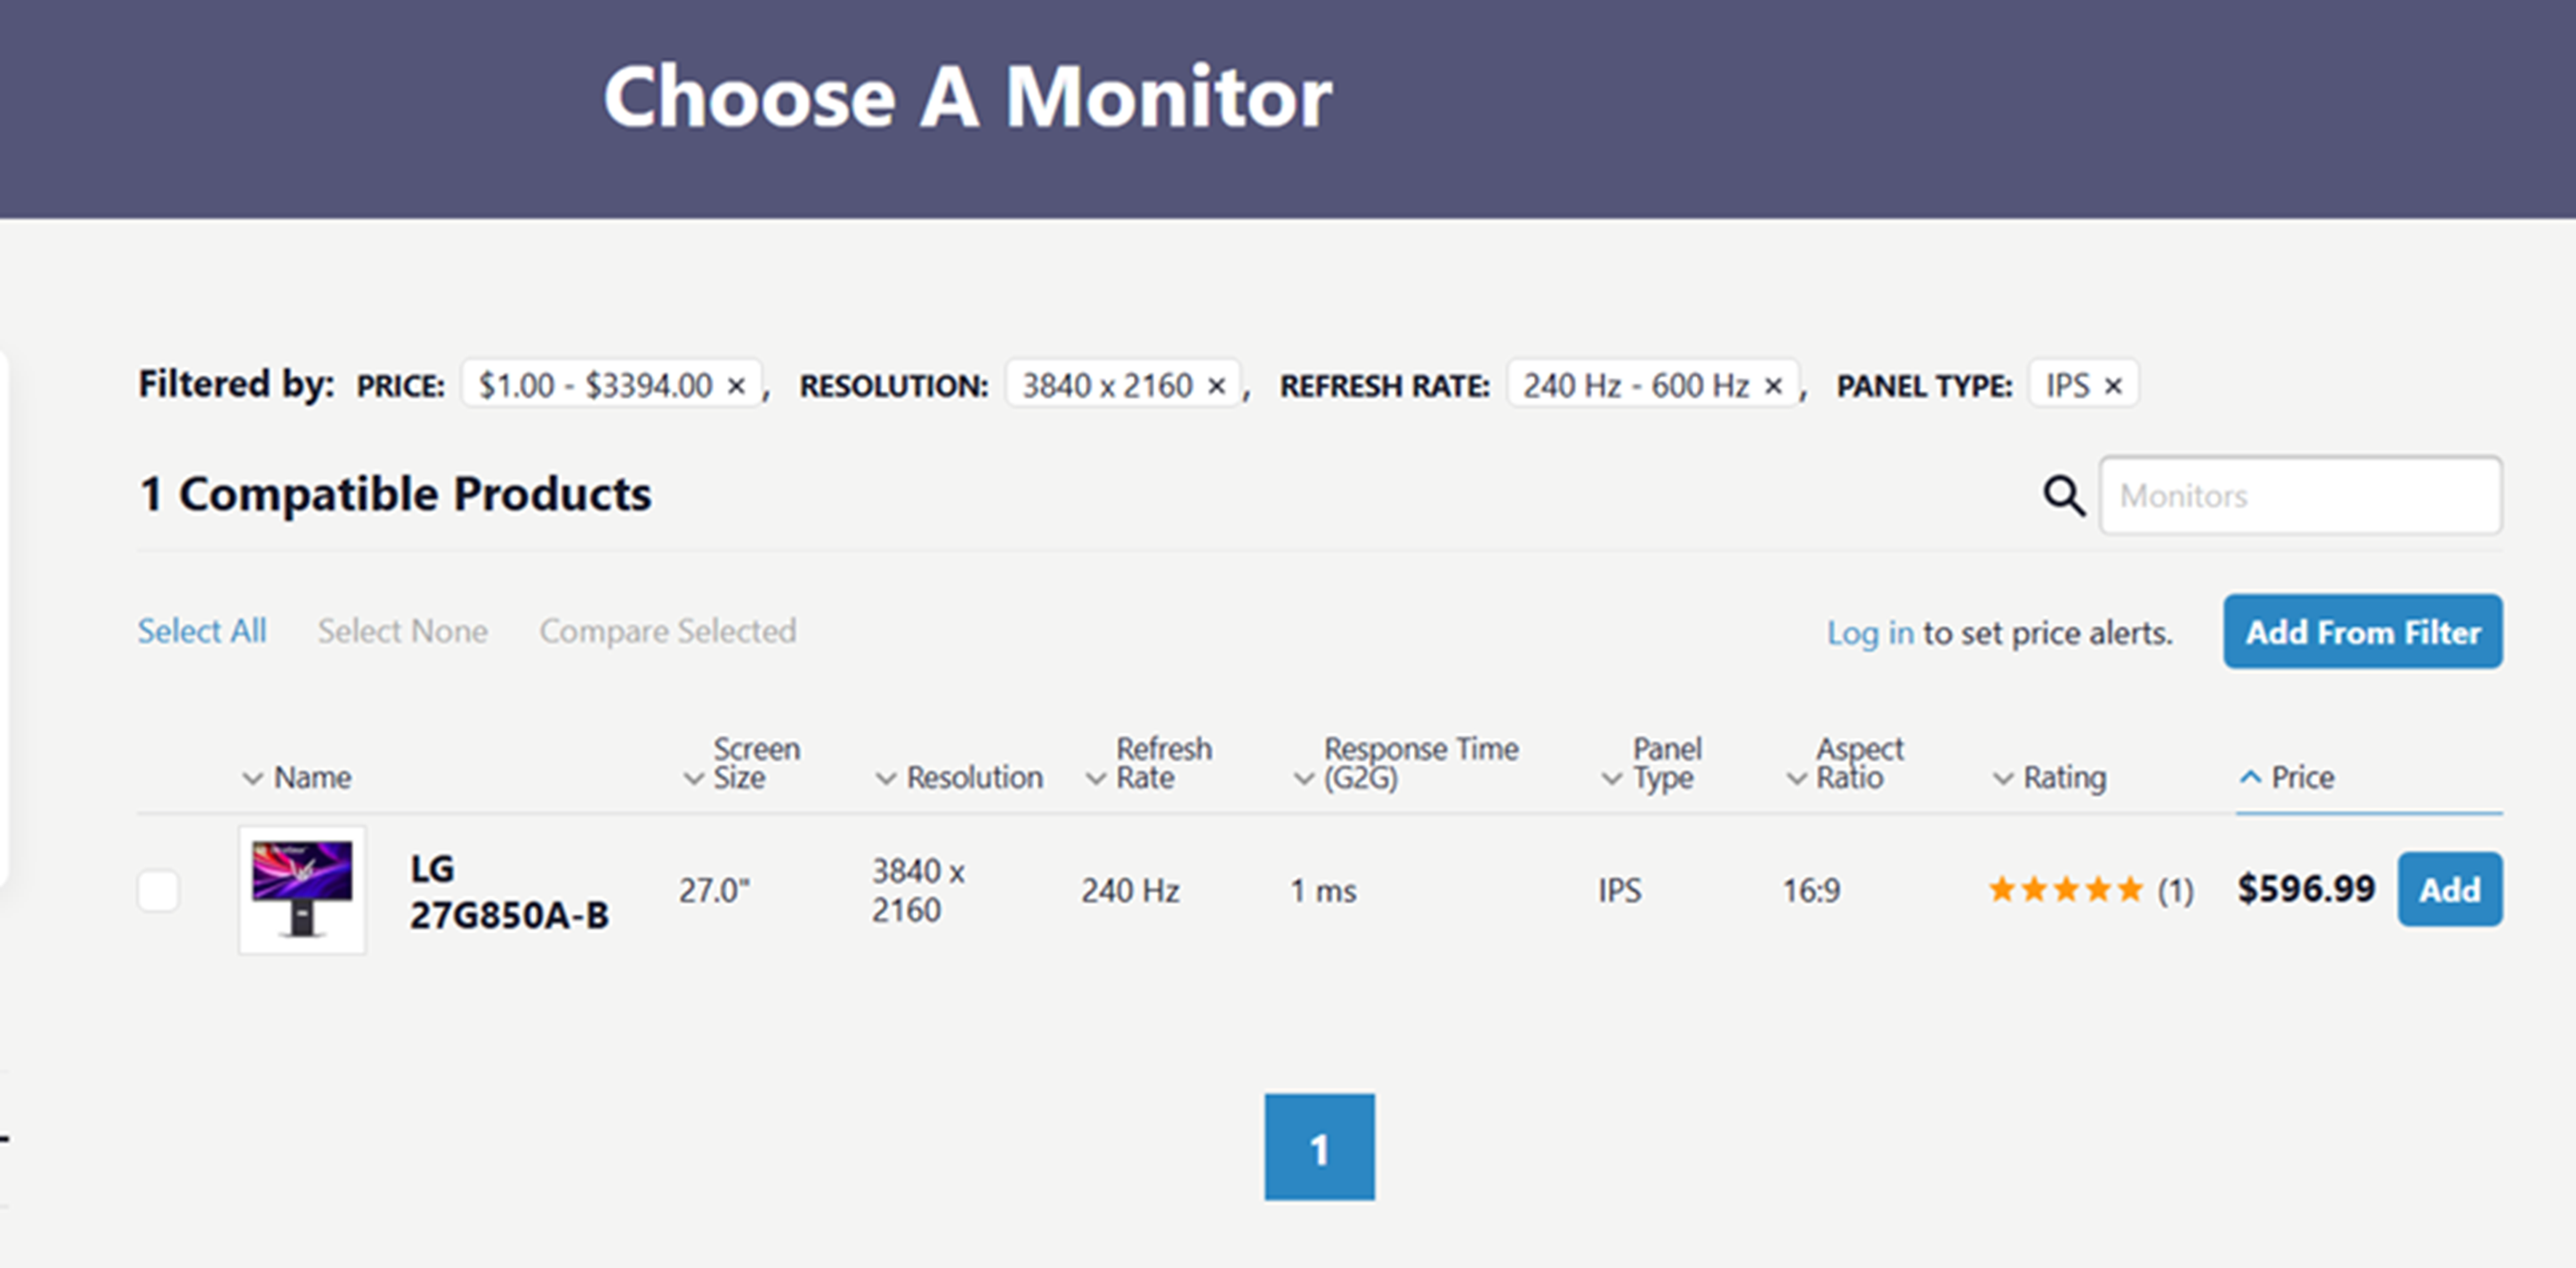Tick the checkbox for LG 27G850A-B
This screenshot has height=1268, width=2576.
point(158,890)
